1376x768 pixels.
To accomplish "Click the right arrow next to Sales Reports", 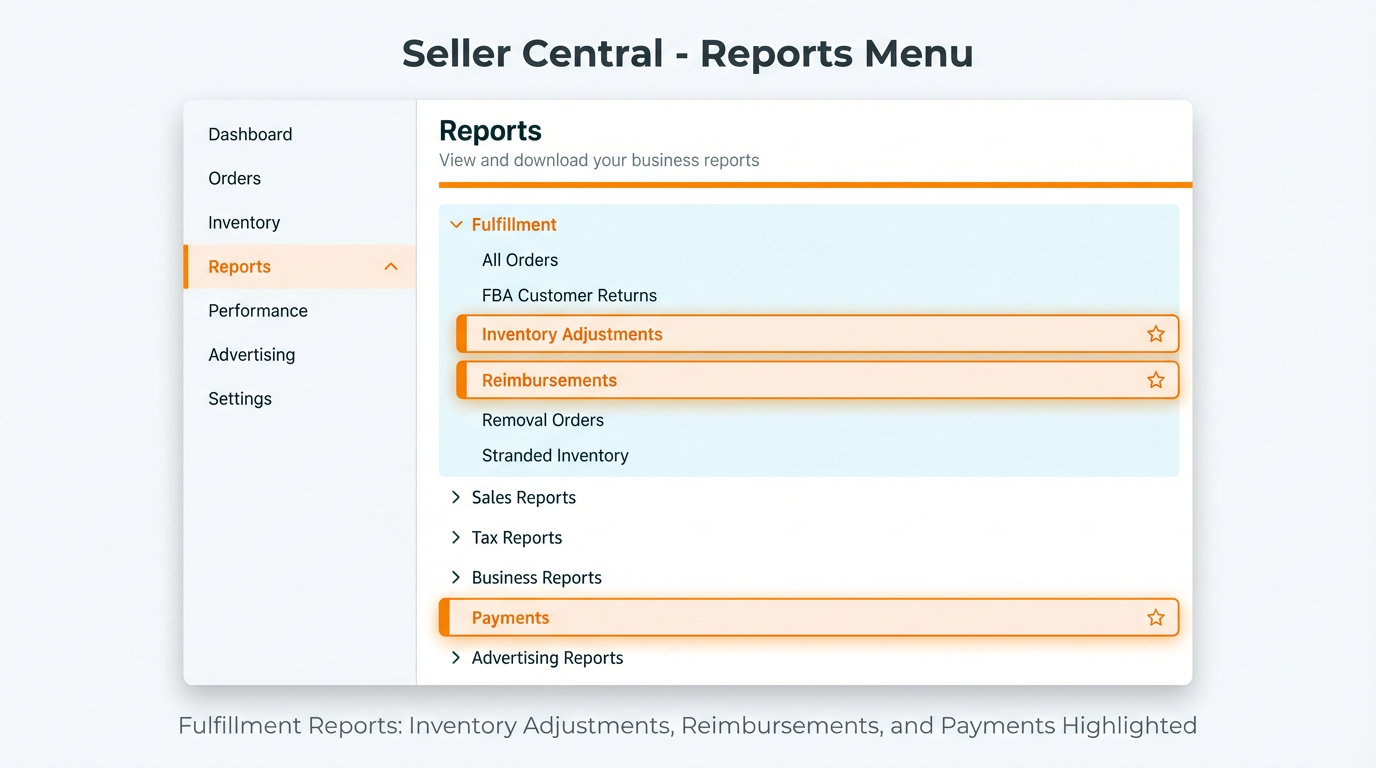I will 456,497.
